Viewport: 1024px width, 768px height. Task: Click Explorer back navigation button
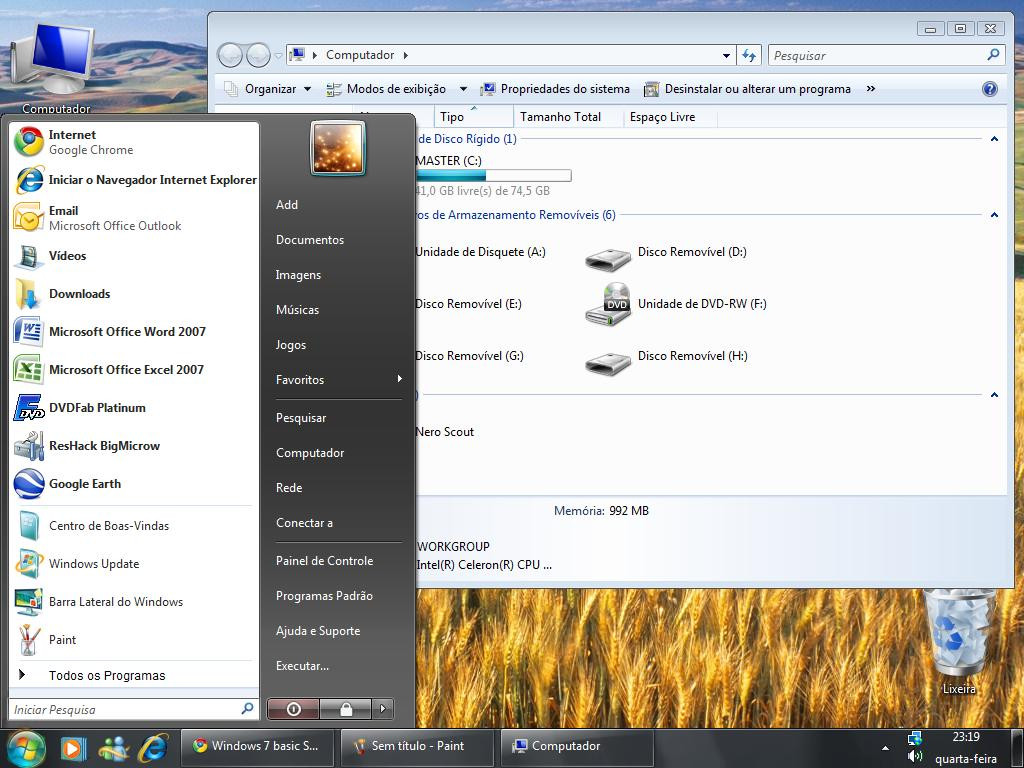(230, 56)
